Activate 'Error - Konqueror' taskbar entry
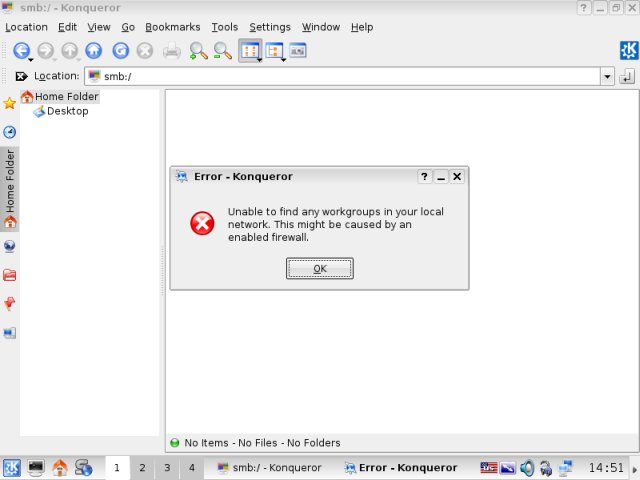Viewport: 640px width, 480px height. coord(401,468)
